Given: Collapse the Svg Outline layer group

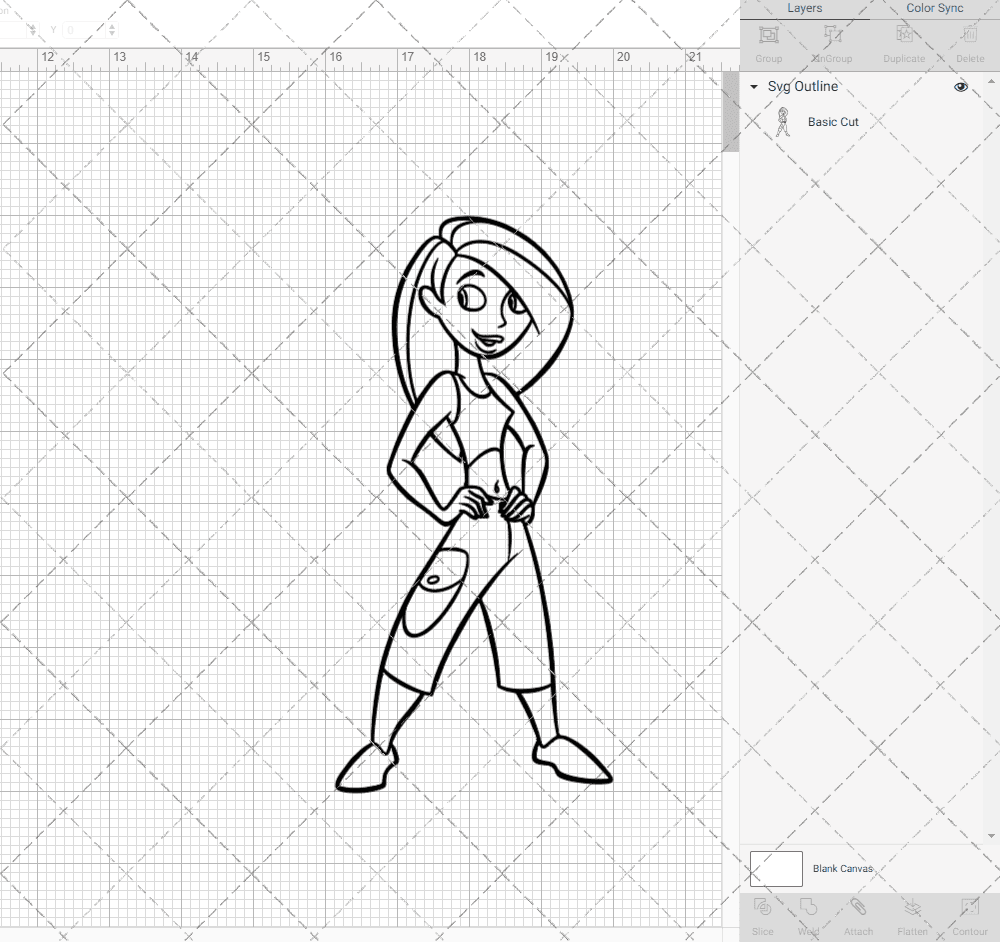Looking at the screenshot, I should [x=753, y=87].
